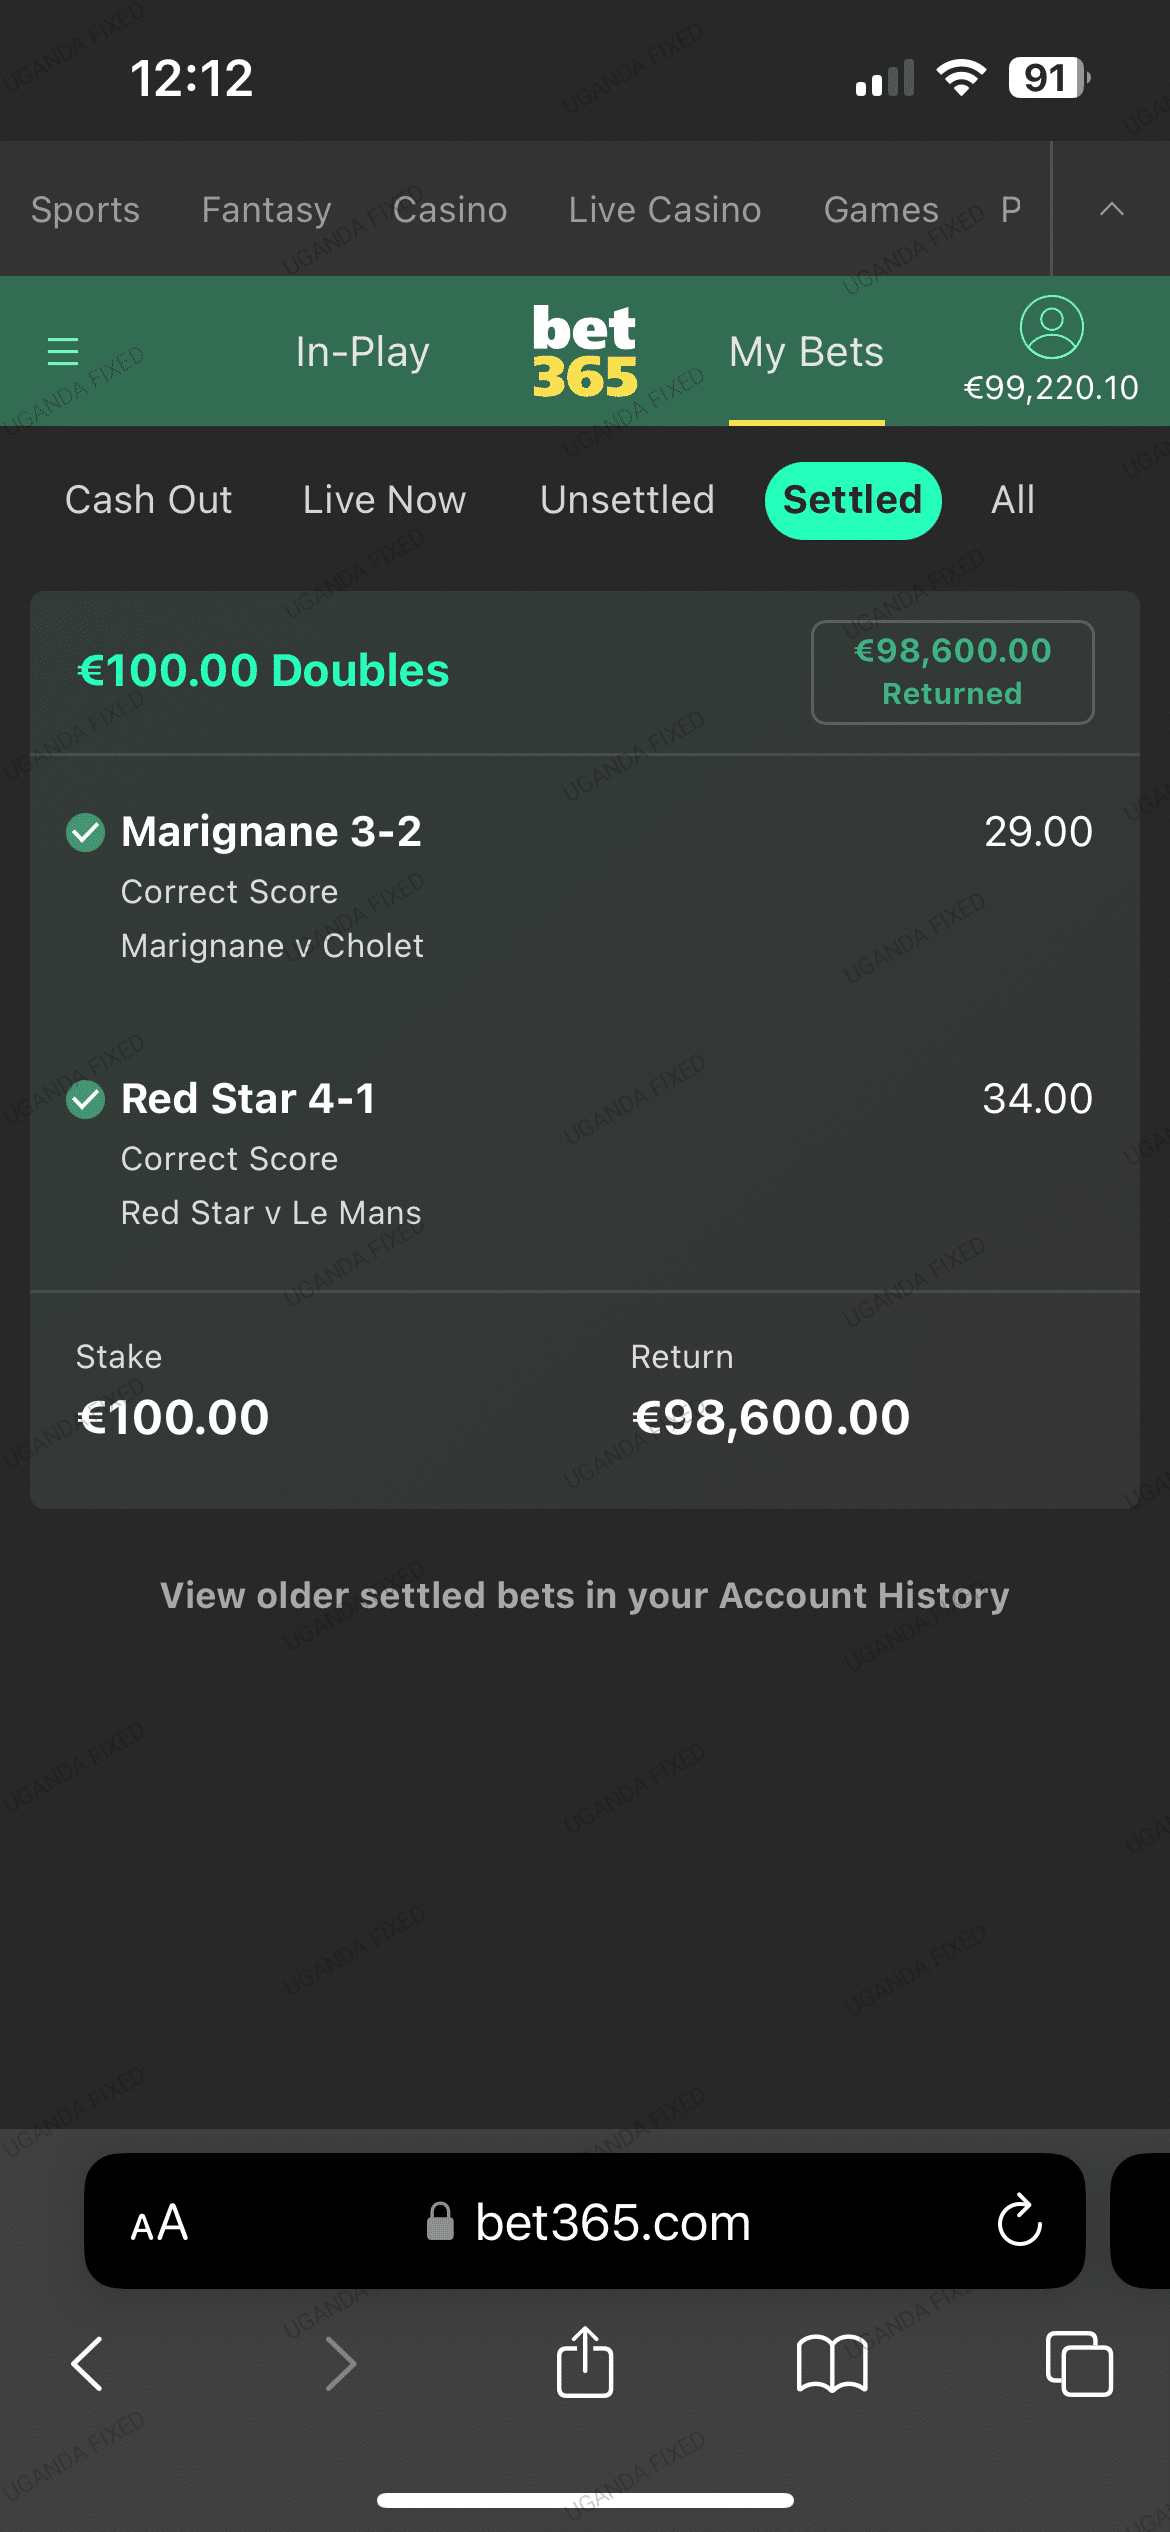1170x2532 pixels.
Task: Switch to Unsettled bets filter
Action: 627,500
